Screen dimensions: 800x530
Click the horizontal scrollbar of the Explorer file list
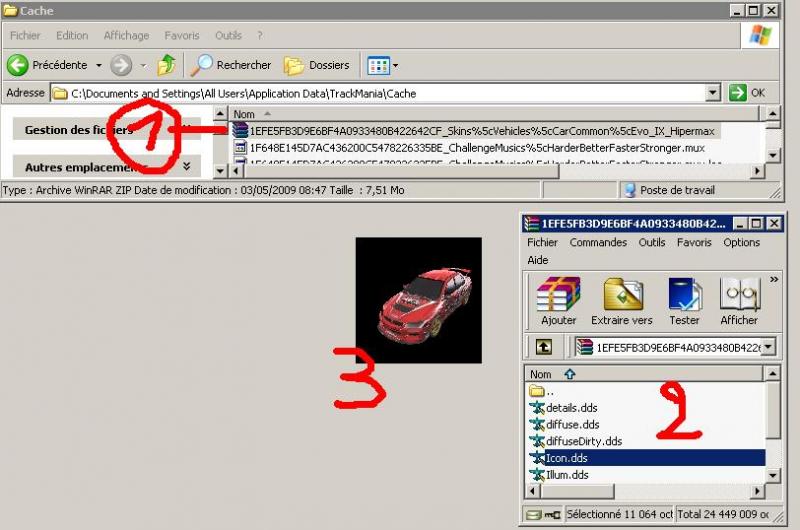coord(401,171)
